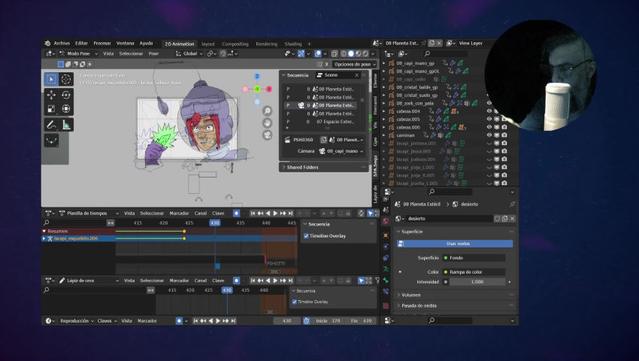Click the filter funnel in Lápiz de cera header
The width and height of the screenshot is (639, 361).
(x=377, y=280)
